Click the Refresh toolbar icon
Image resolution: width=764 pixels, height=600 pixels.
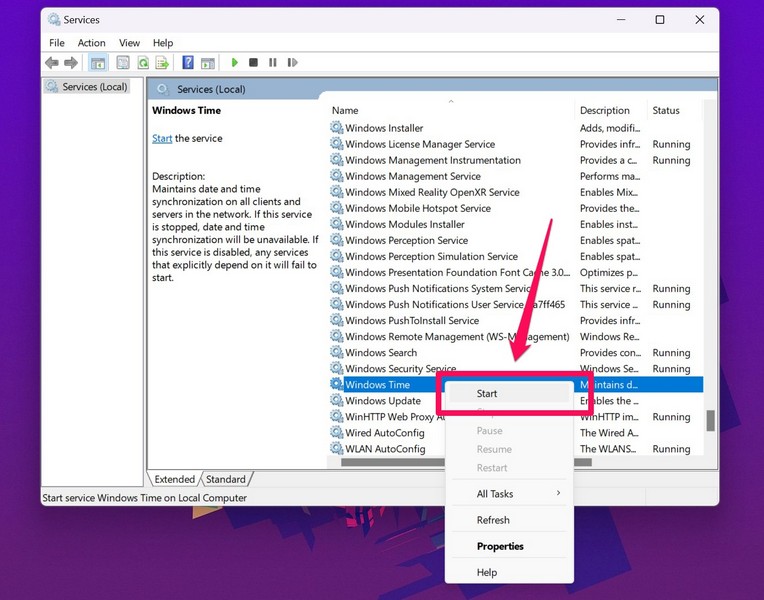point(143,63)
